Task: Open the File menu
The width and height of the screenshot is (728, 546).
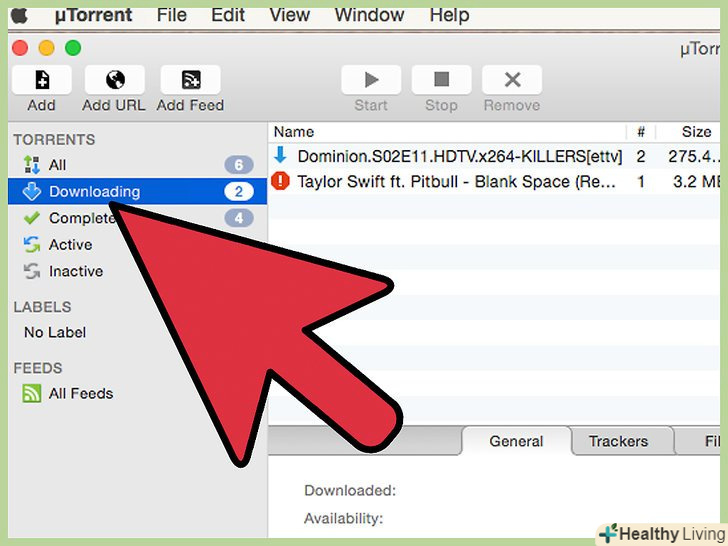Action: click(172, 15)
